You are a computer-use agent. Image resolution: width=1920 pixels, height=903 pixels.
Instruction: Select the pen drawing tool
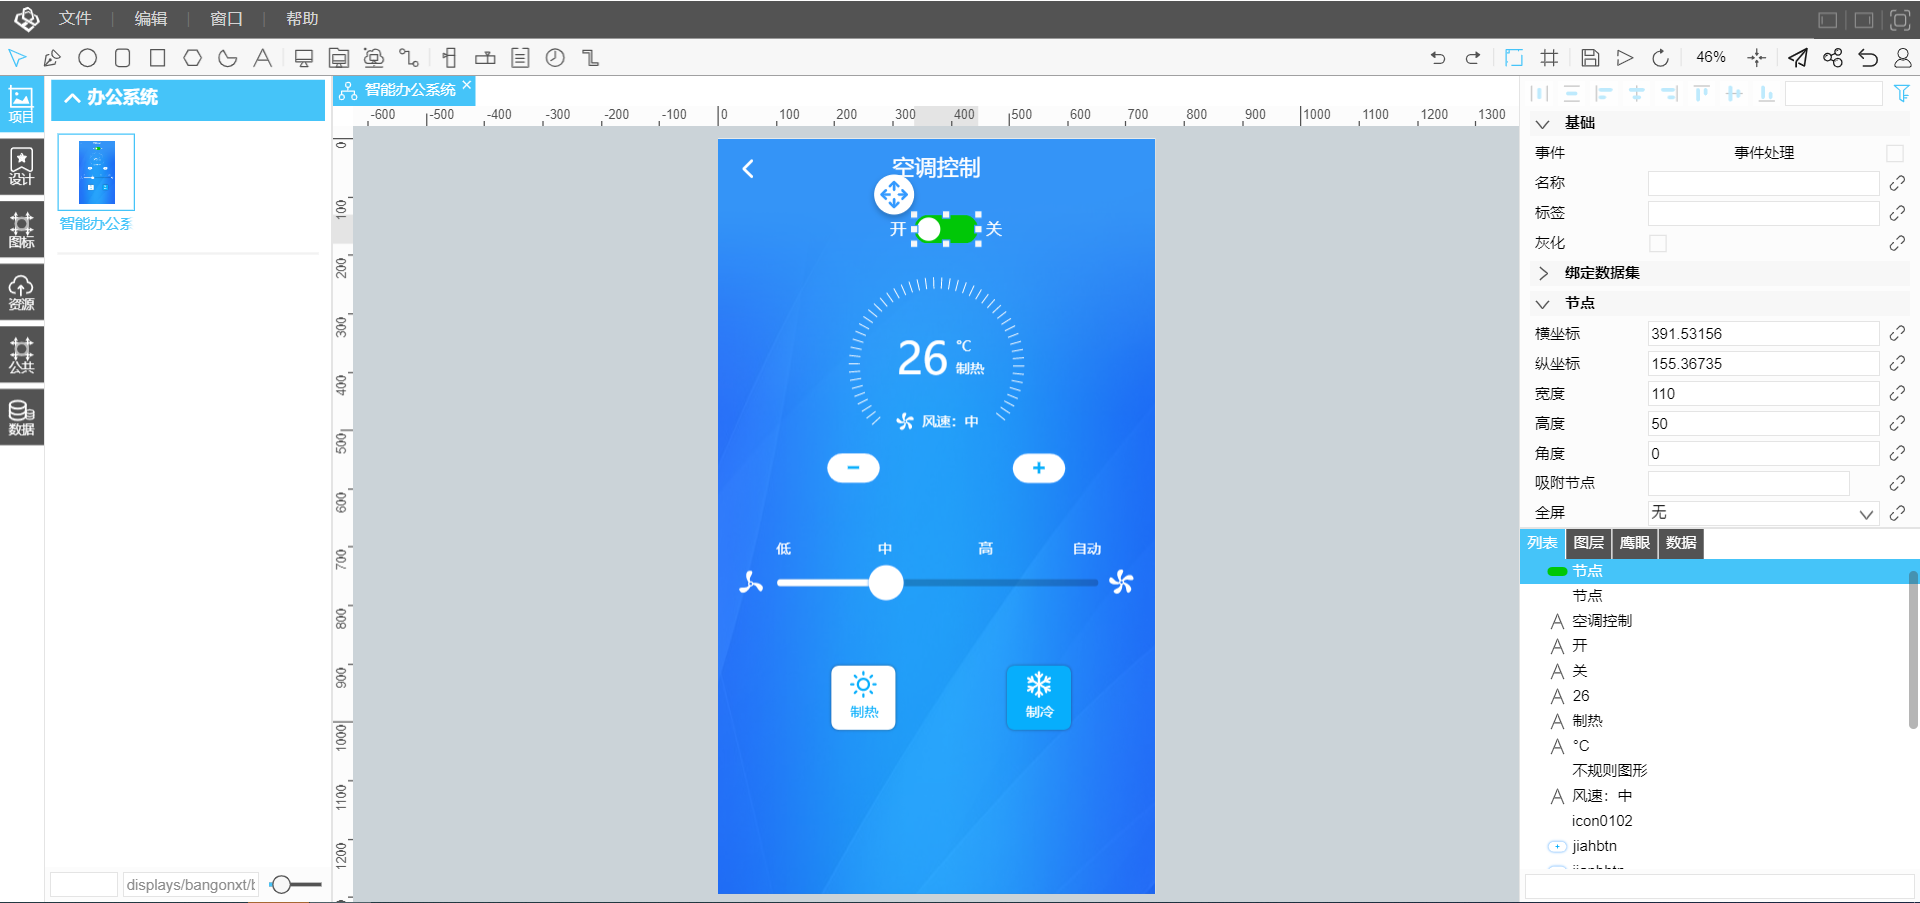click(52, 58)
